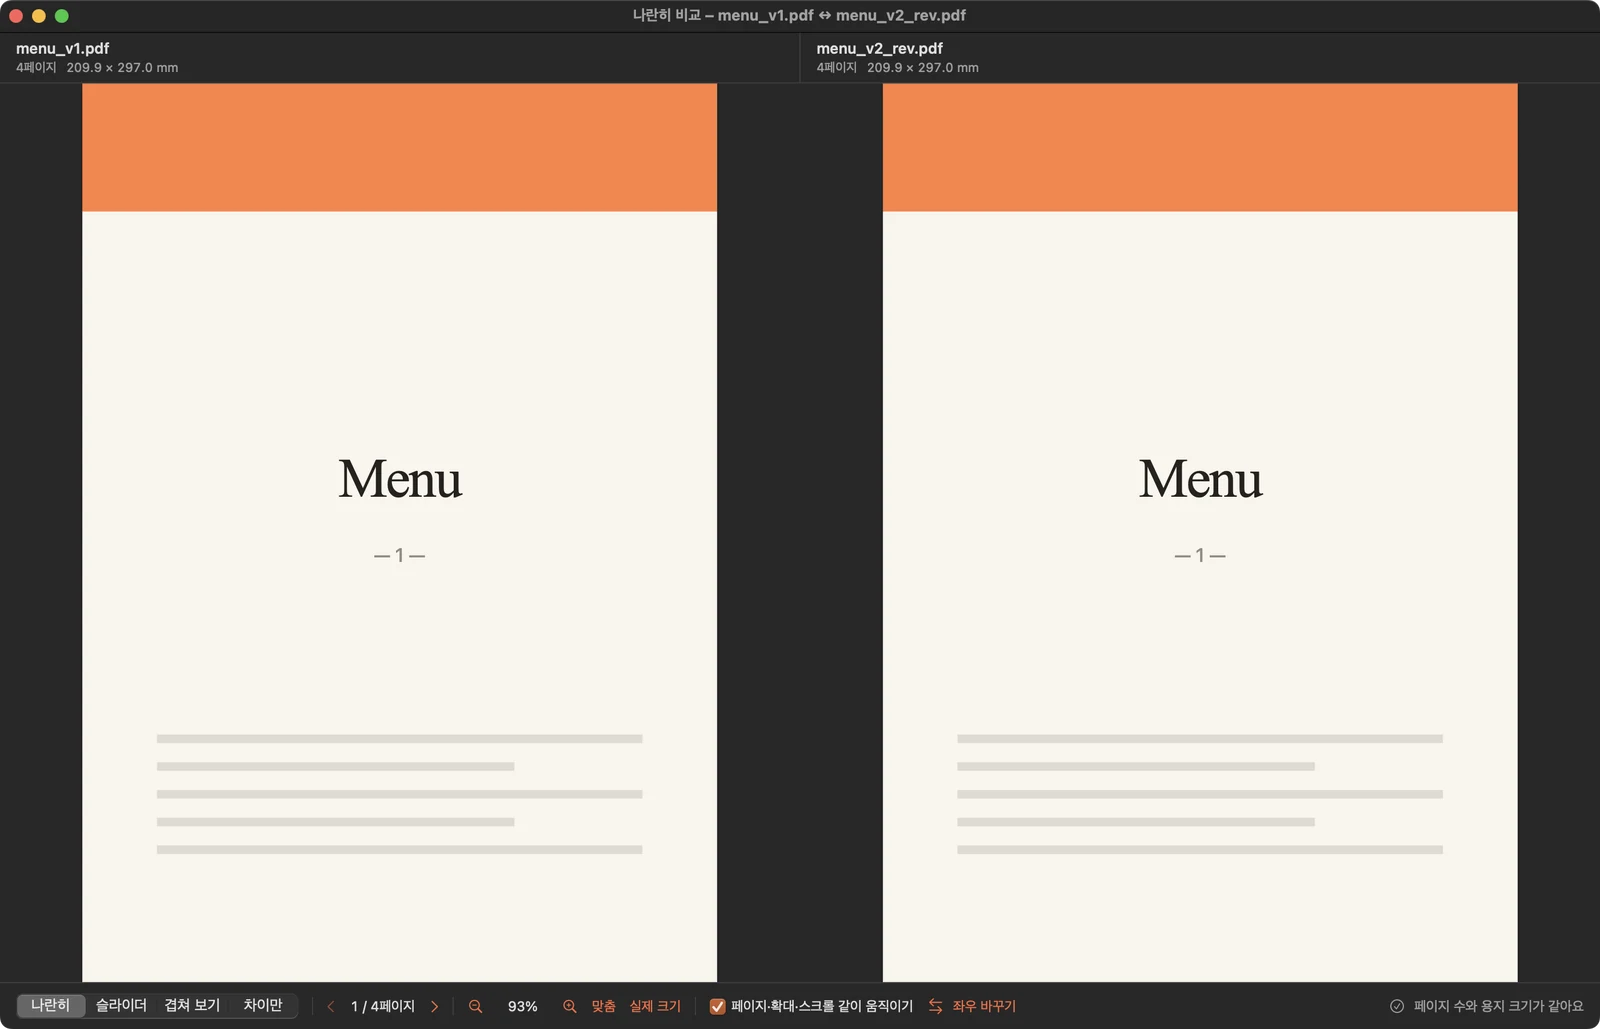Click the menu_v2_rev.pdf file name header

[879, 48]
